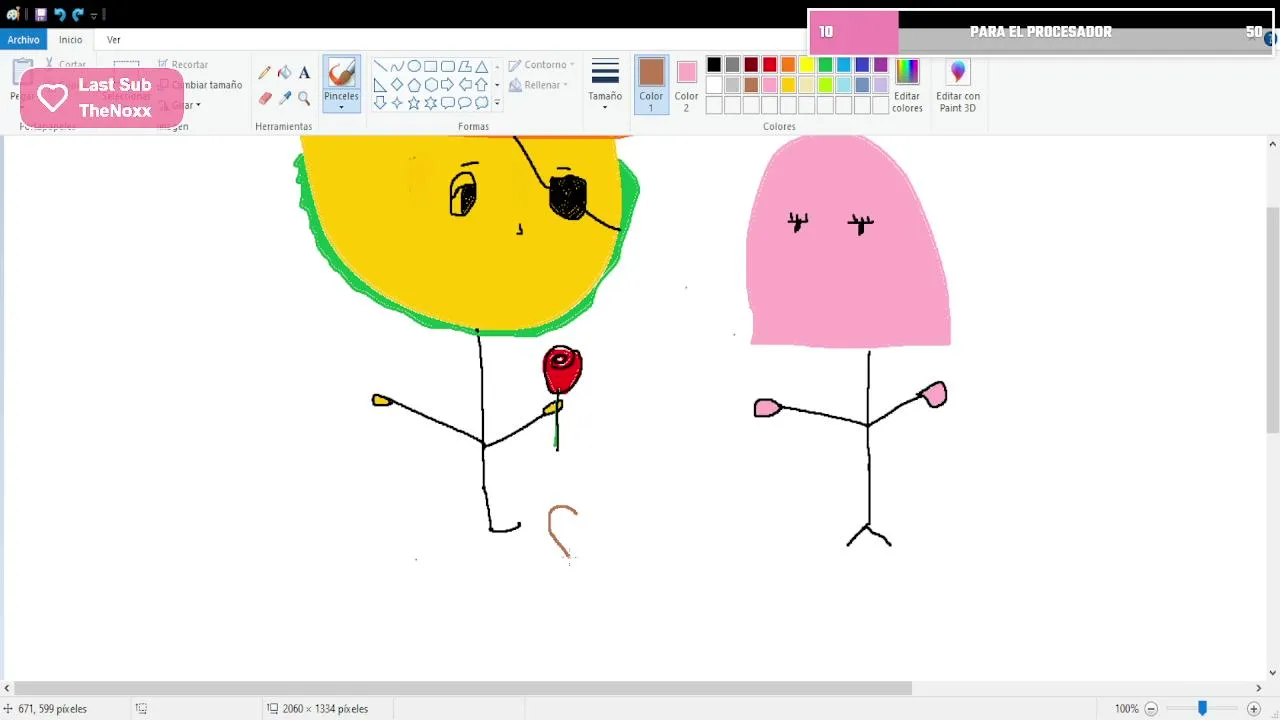Pick the white color swatch

(714, 85)
